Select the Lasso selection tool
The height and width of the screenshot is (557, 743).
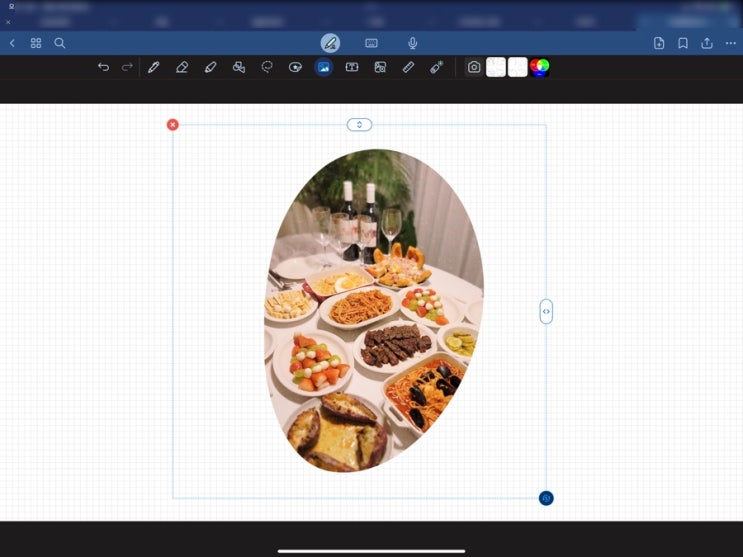(x=267, y=67)
